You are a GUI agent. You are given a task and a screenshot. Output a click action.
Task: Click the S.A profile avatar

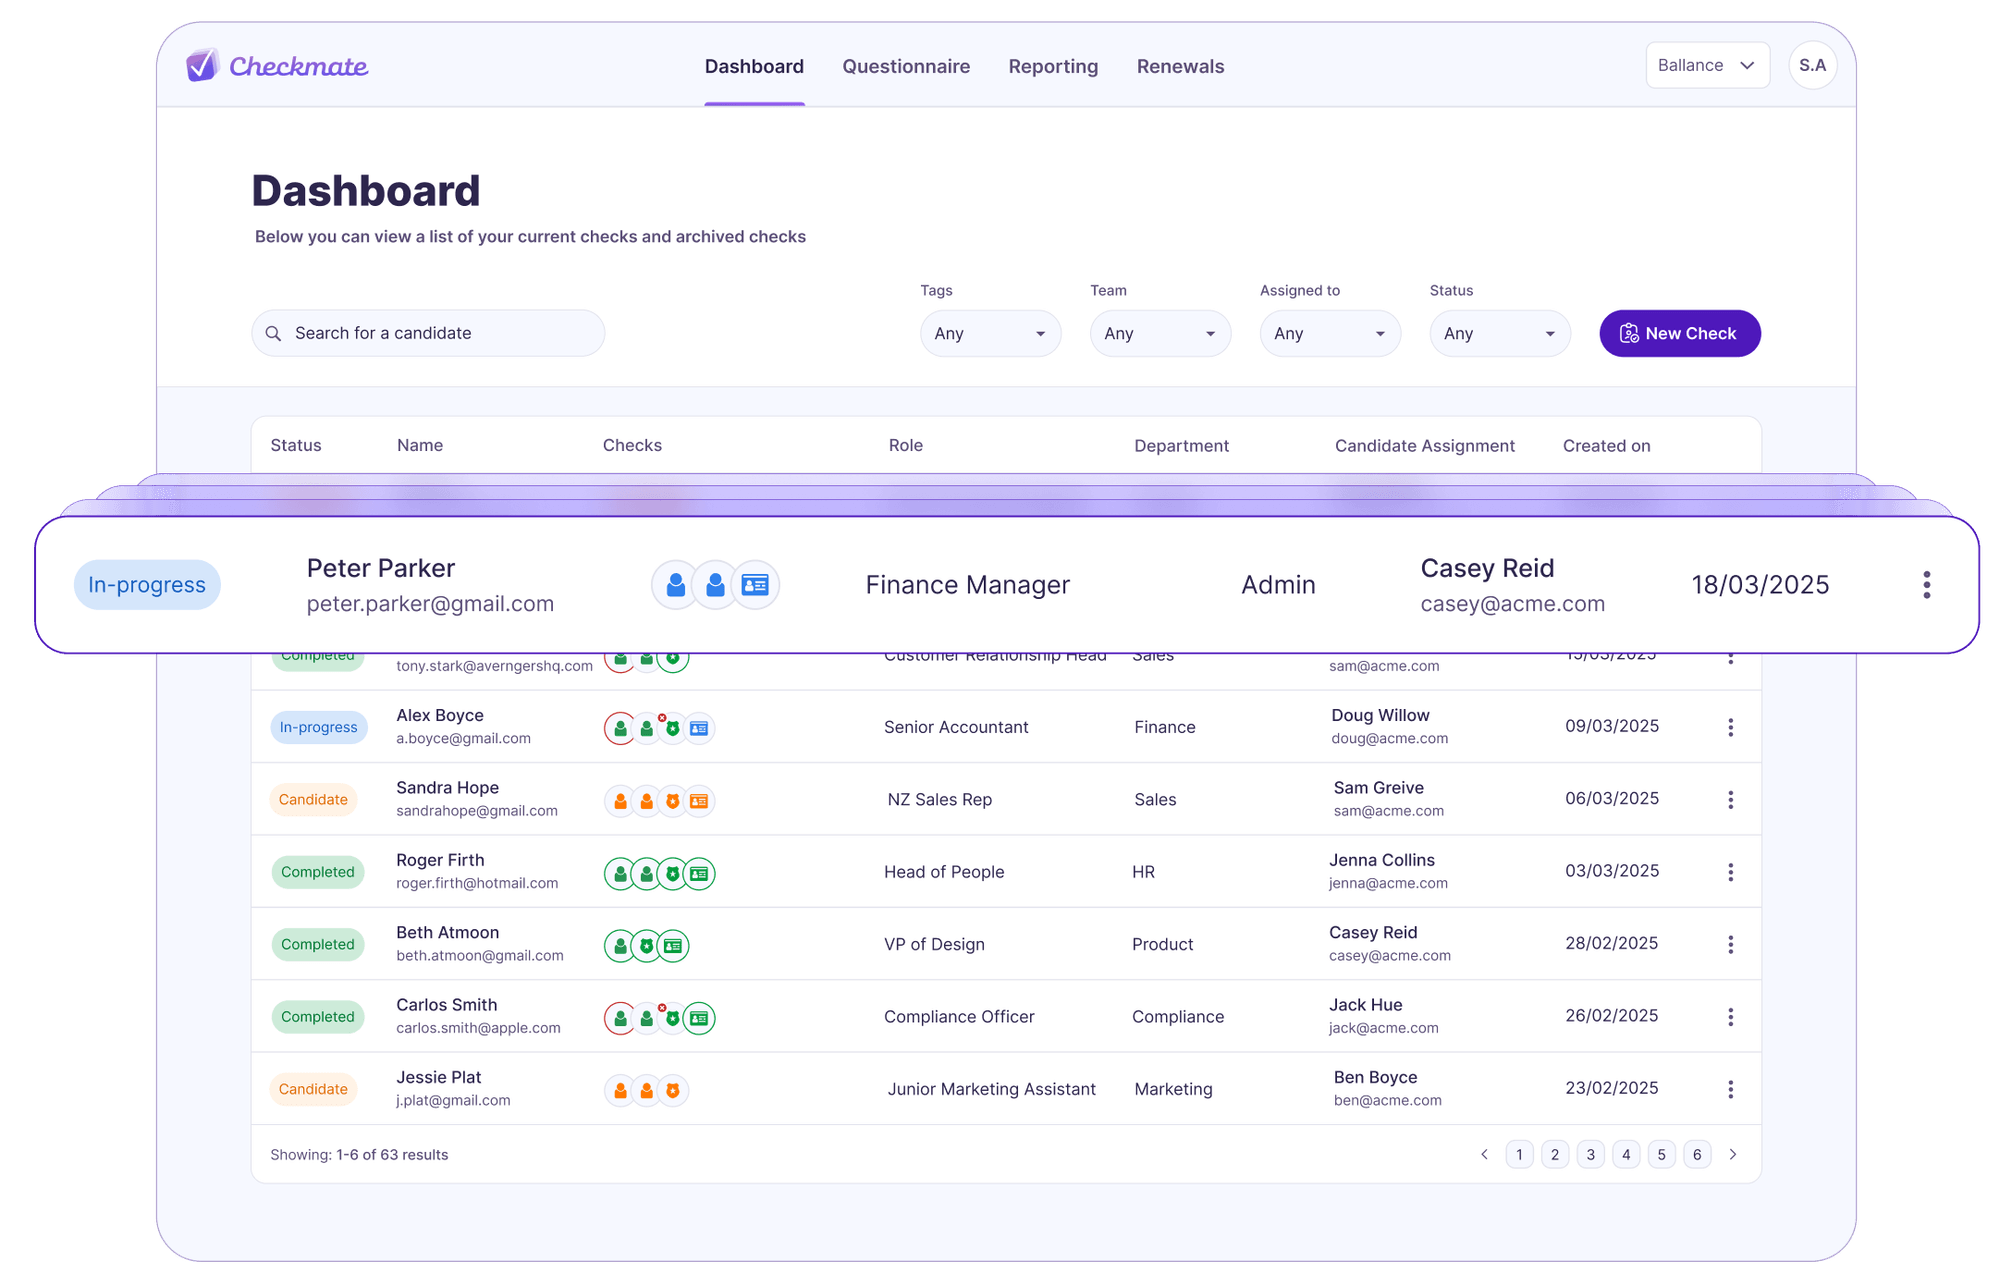(x=1812, y=65)
